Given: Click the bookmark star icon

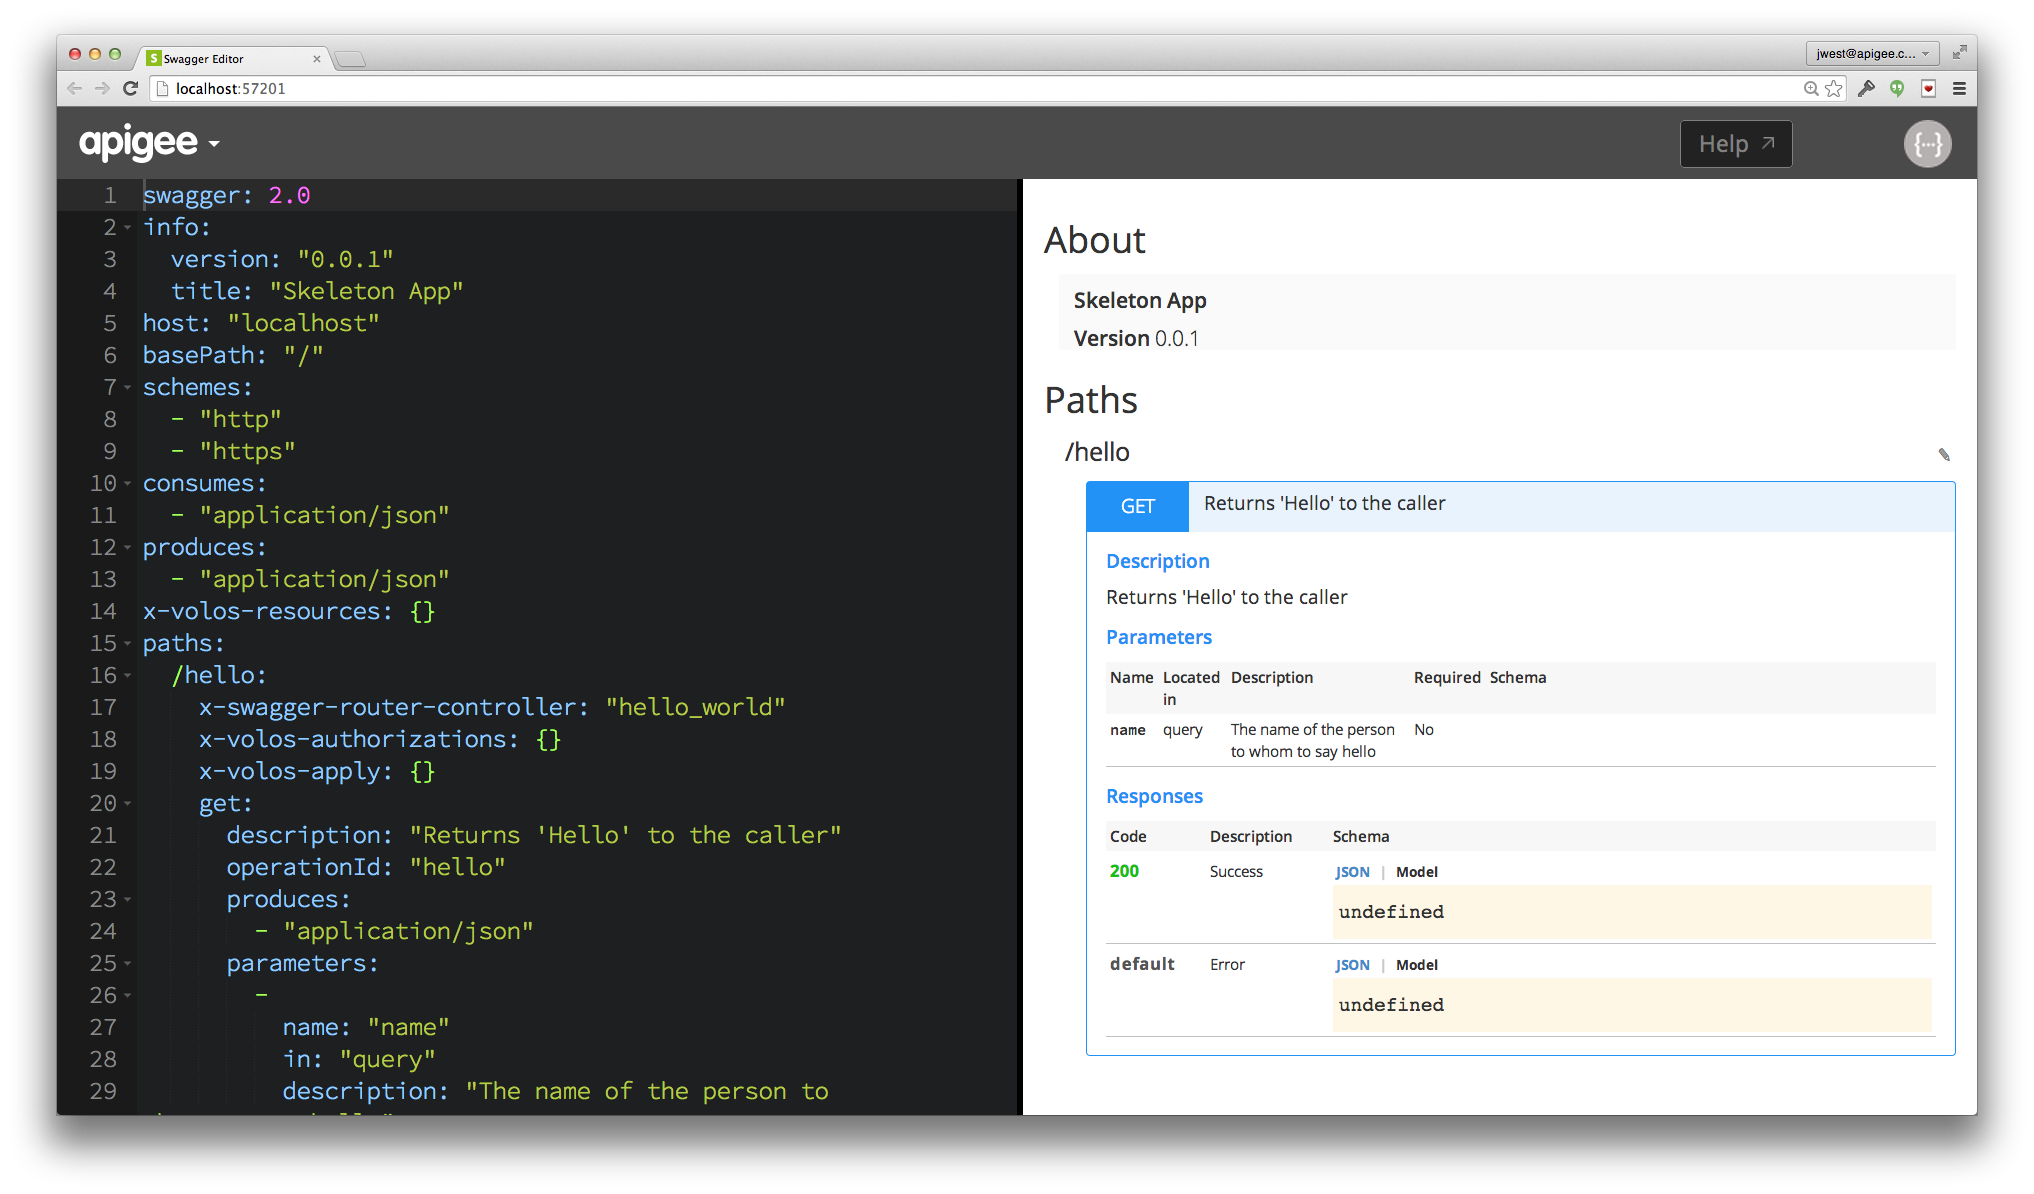Looking at the screenshot, I should coord(1833,89).
